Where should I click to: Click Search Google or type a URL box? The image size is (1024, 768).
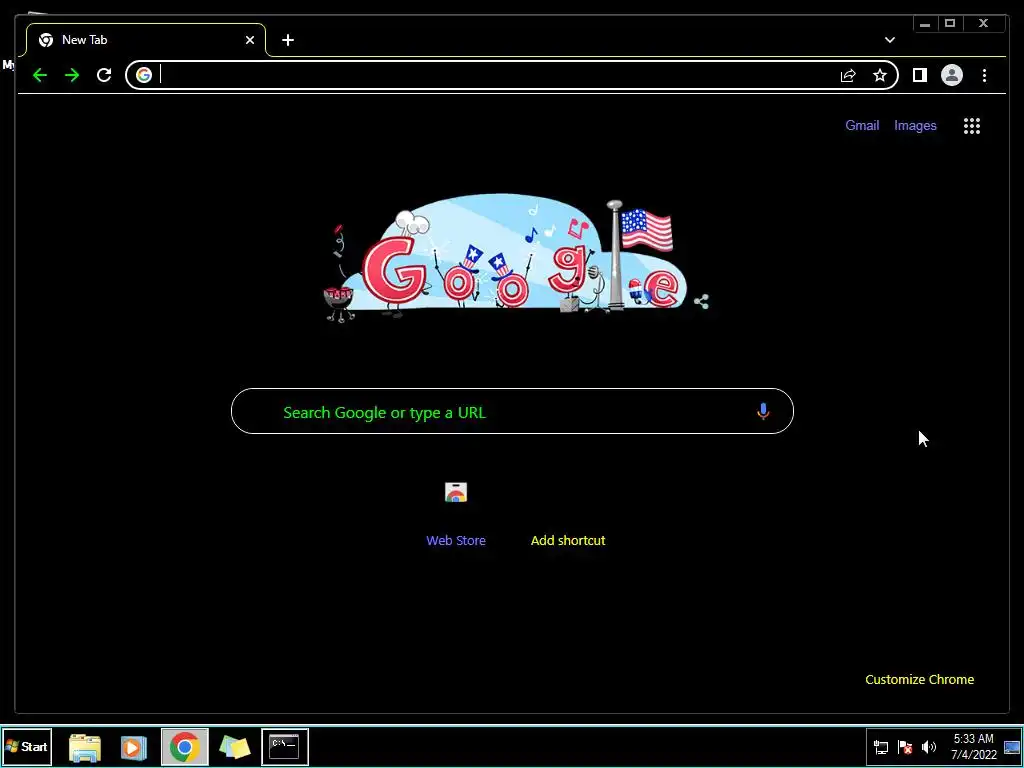(x=512, y=411)
